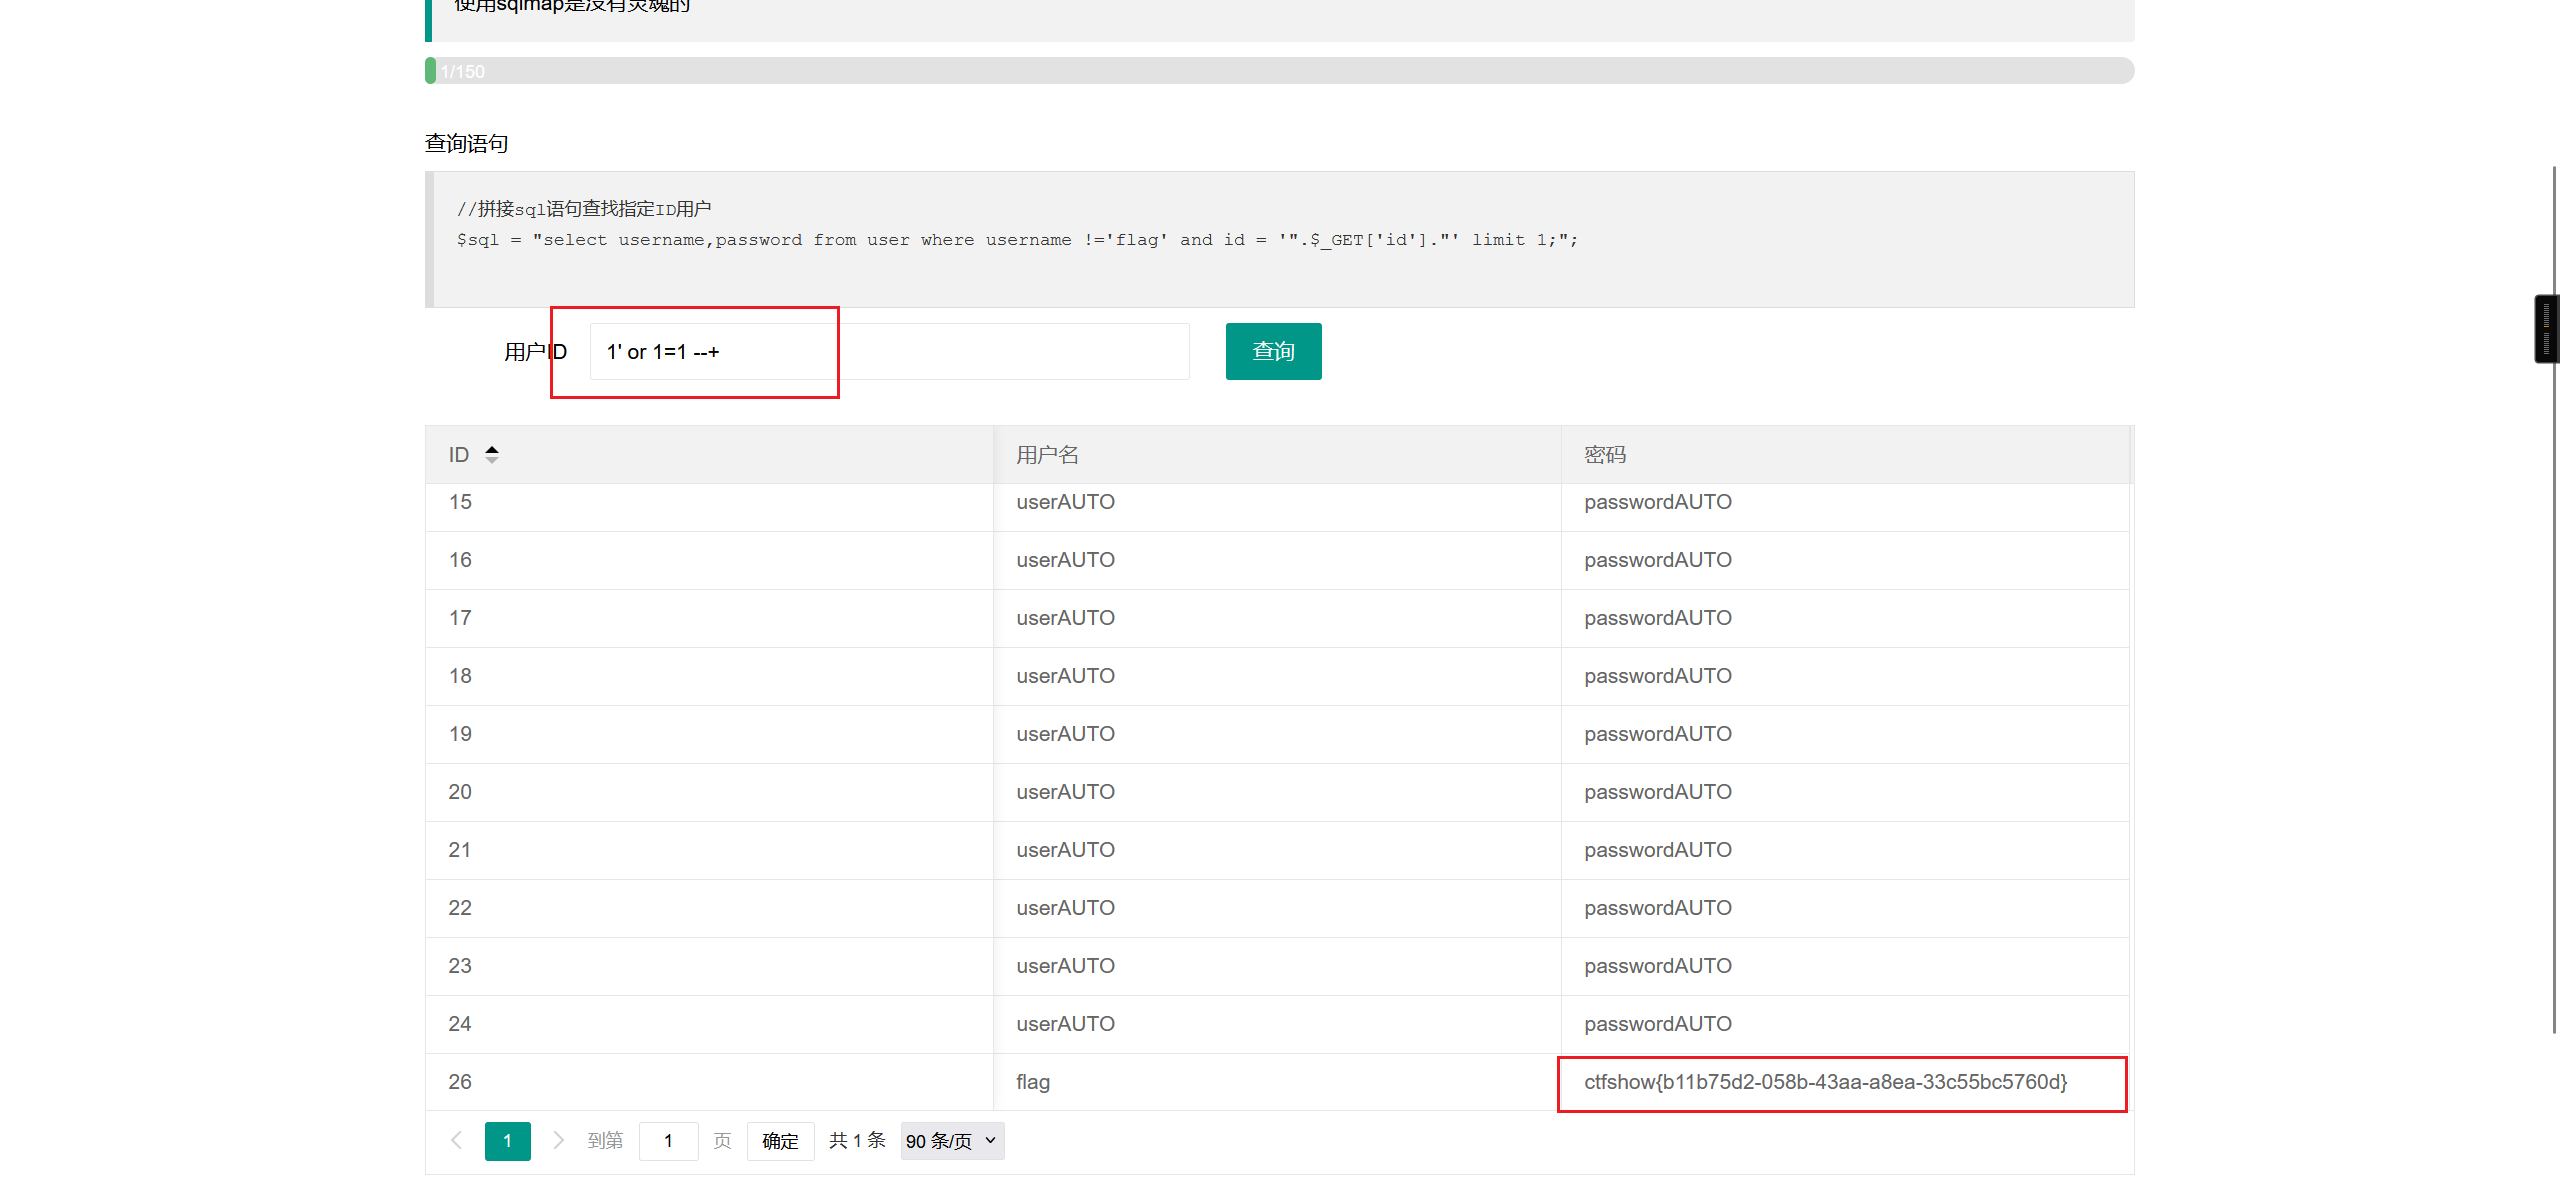This screenshot has height=1180, width=2560.
Task: Click the ctfshow flag password cell
Action: (1824, 1082)
